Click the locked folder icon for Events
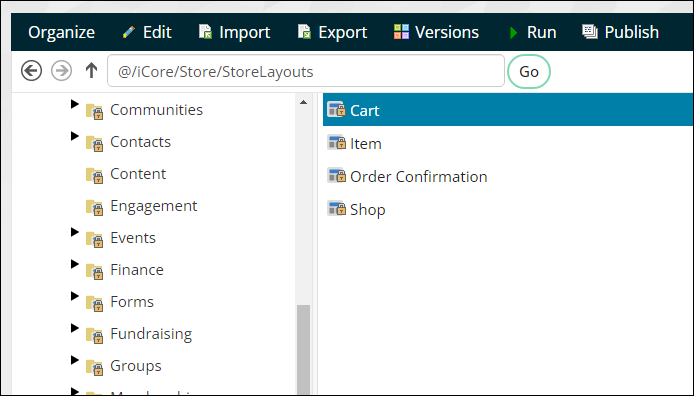 click(95, 239)
